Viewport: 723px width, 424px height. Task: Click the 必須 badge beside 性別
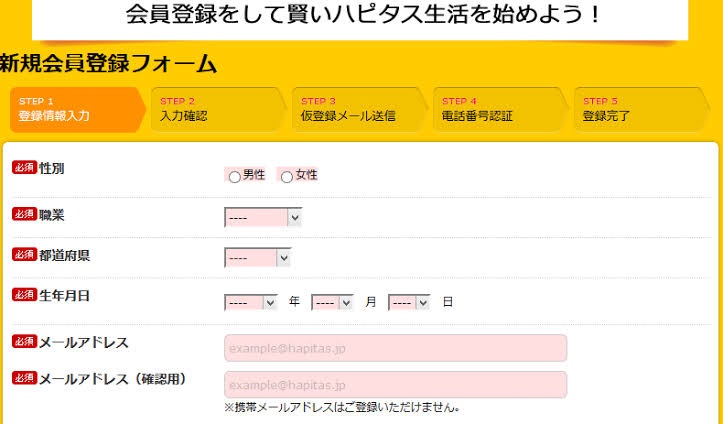pyautogui.click(x=24, y=167)
